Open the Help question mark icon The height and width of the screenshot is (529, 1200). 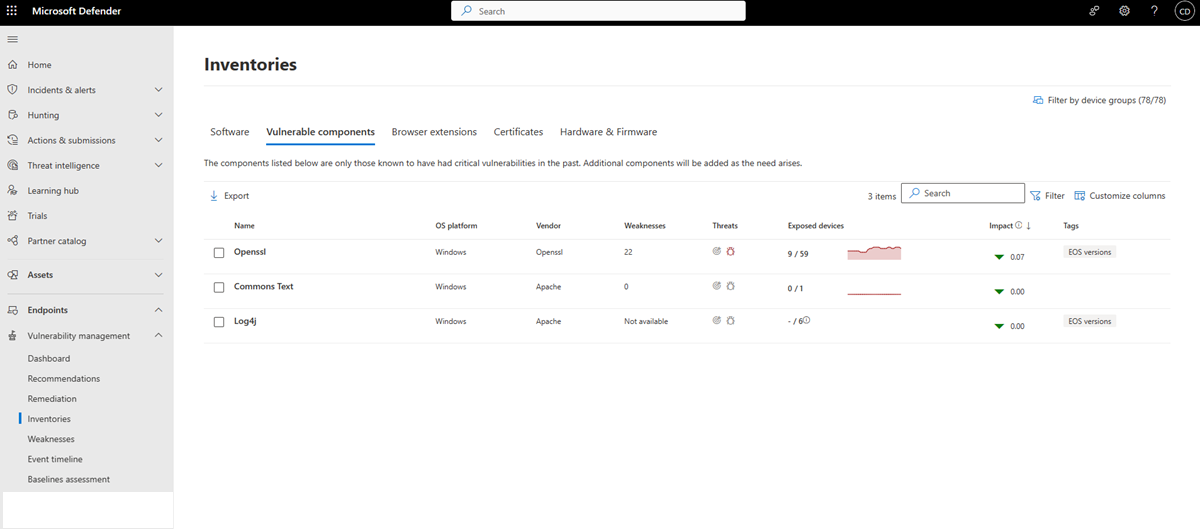click(x=1154, y=11)
